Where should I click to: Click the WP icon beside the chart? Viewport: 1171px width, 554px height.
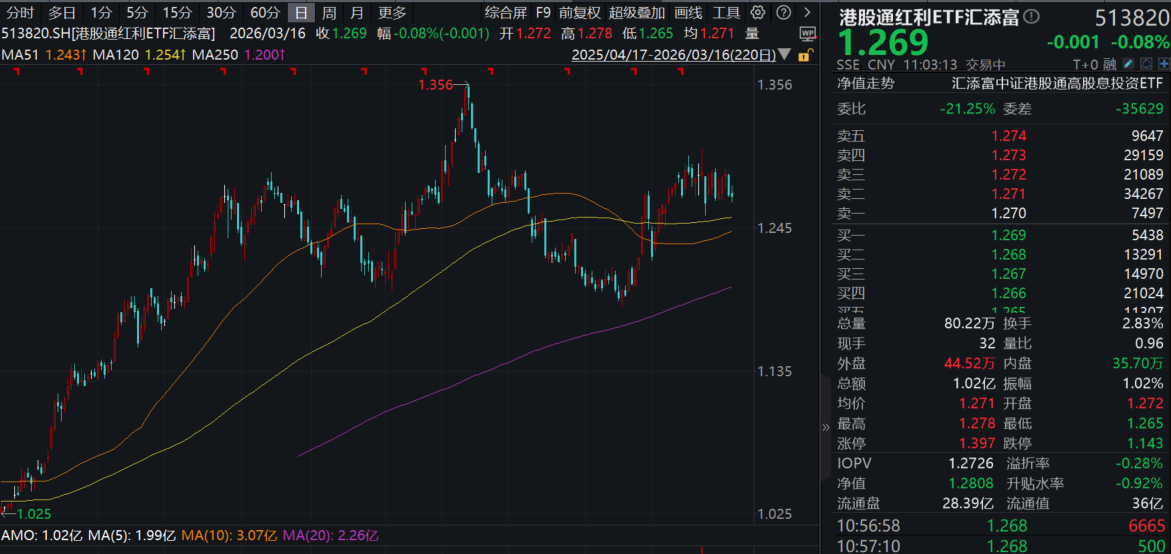tap(808, 34)
